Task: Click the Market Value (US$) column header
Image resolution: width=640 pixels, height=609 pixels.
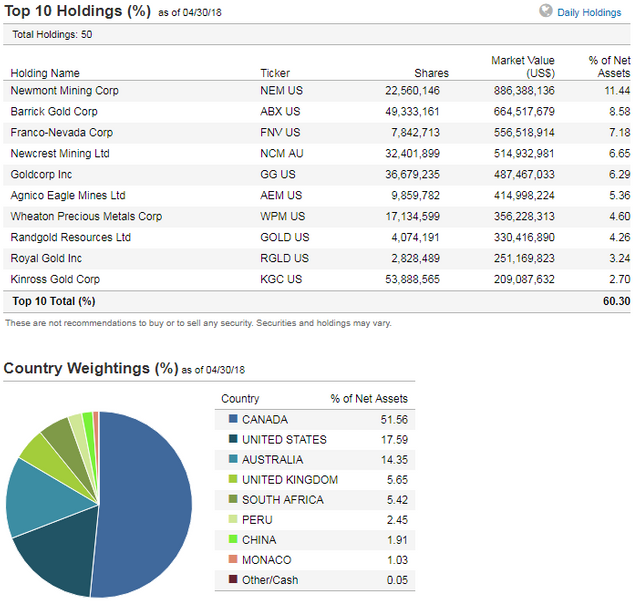Action: (x=523, y=67)
